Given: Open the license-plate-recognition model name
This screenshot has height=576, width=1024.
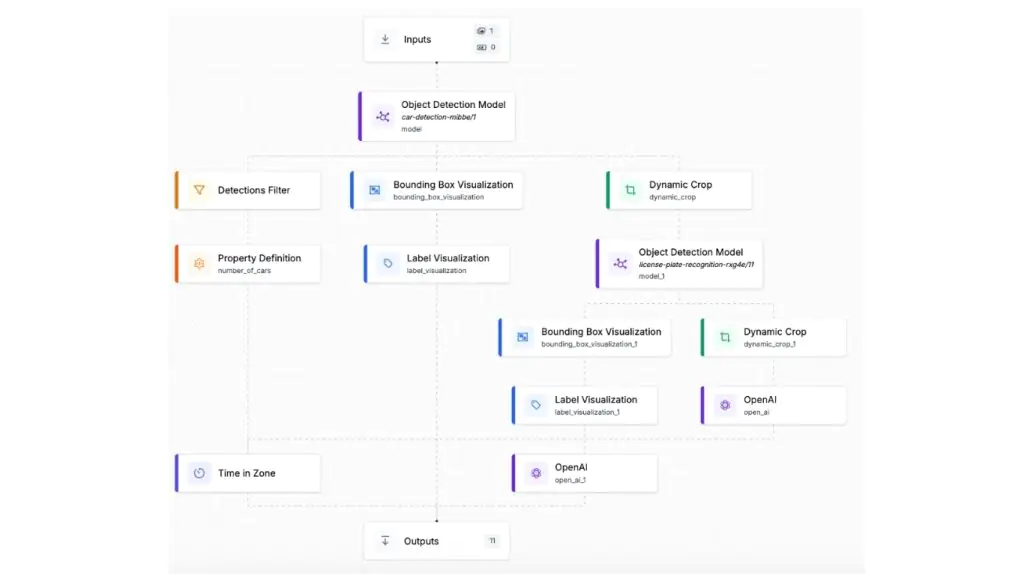Looking at the screenshot, I should click(695, 265).
